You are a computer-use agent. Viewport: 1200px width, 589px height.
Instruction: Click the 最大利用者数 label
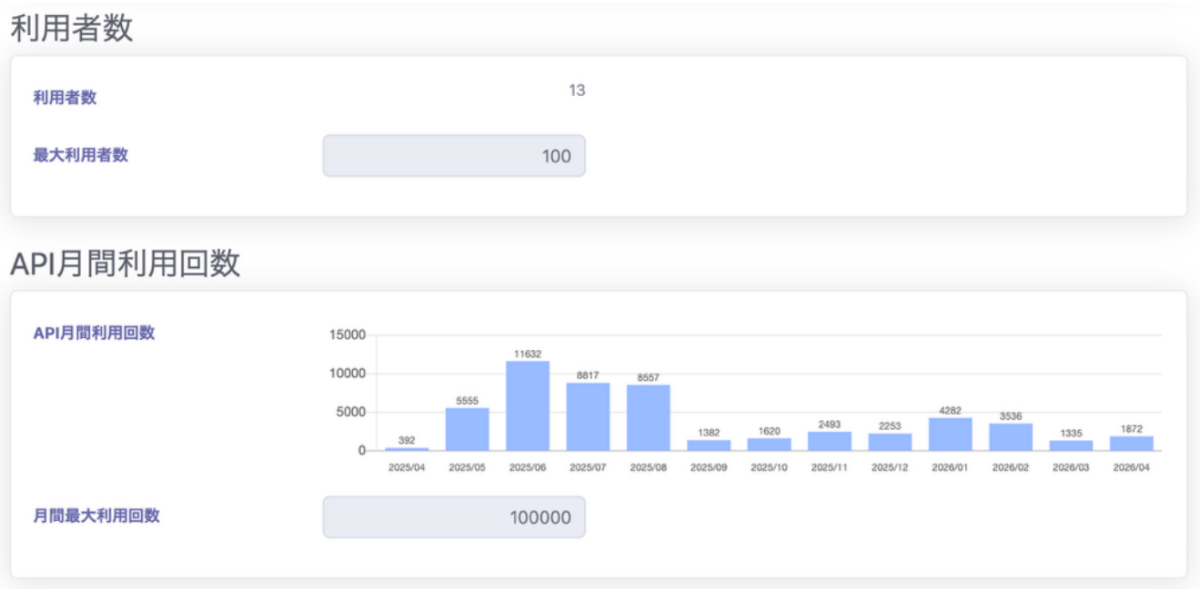click(x=80, y=155)
